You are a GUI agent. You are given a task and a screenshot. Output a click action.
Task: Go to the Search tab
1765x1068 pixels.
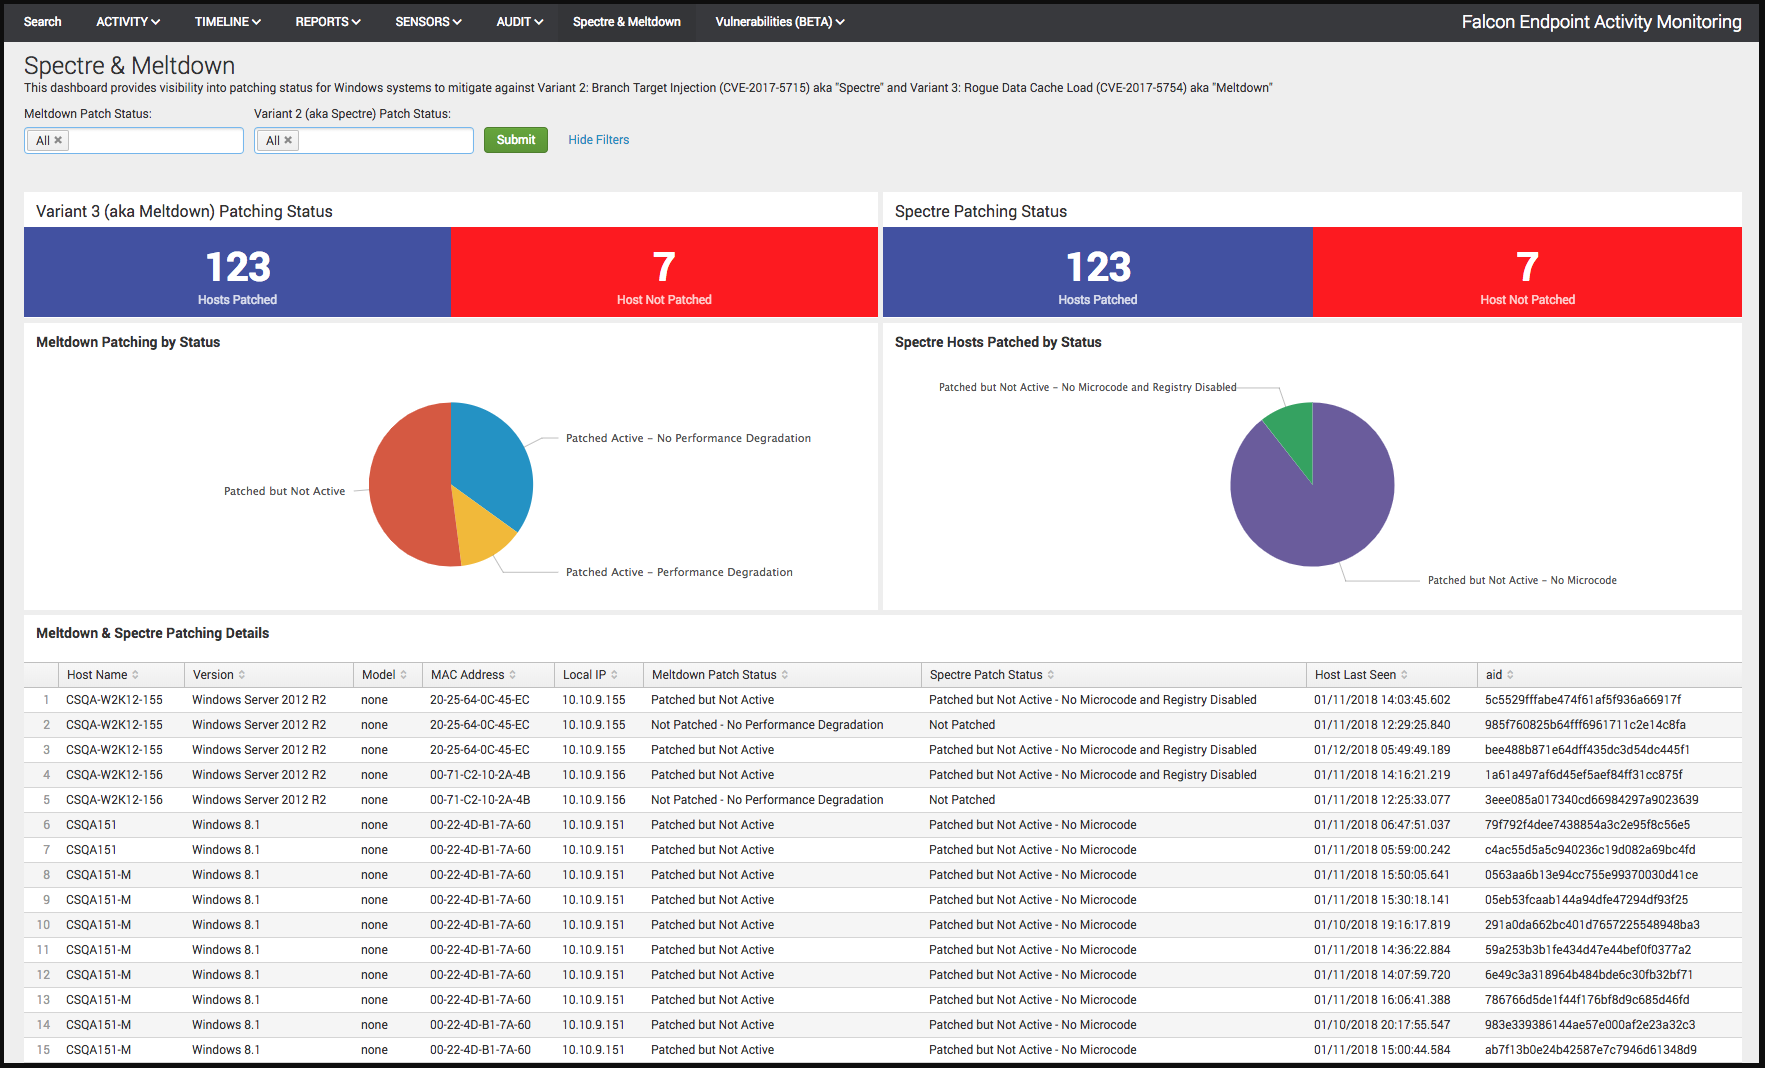click(43, 21)
